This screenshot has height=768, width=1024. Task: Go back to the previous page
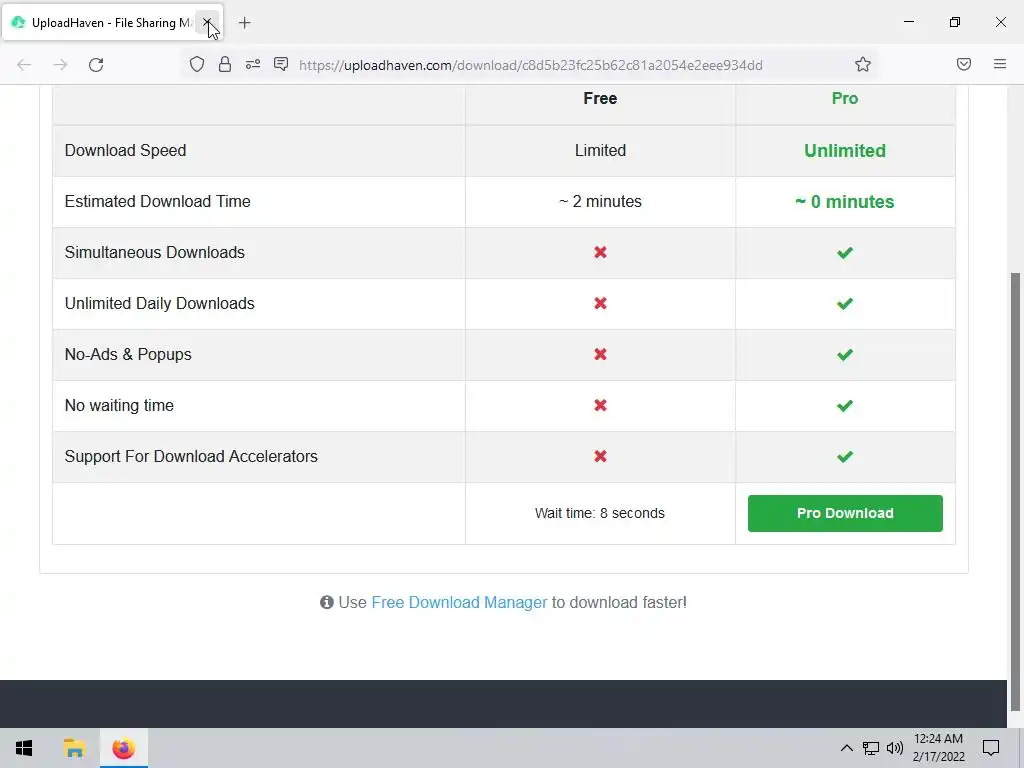point(24,65)
